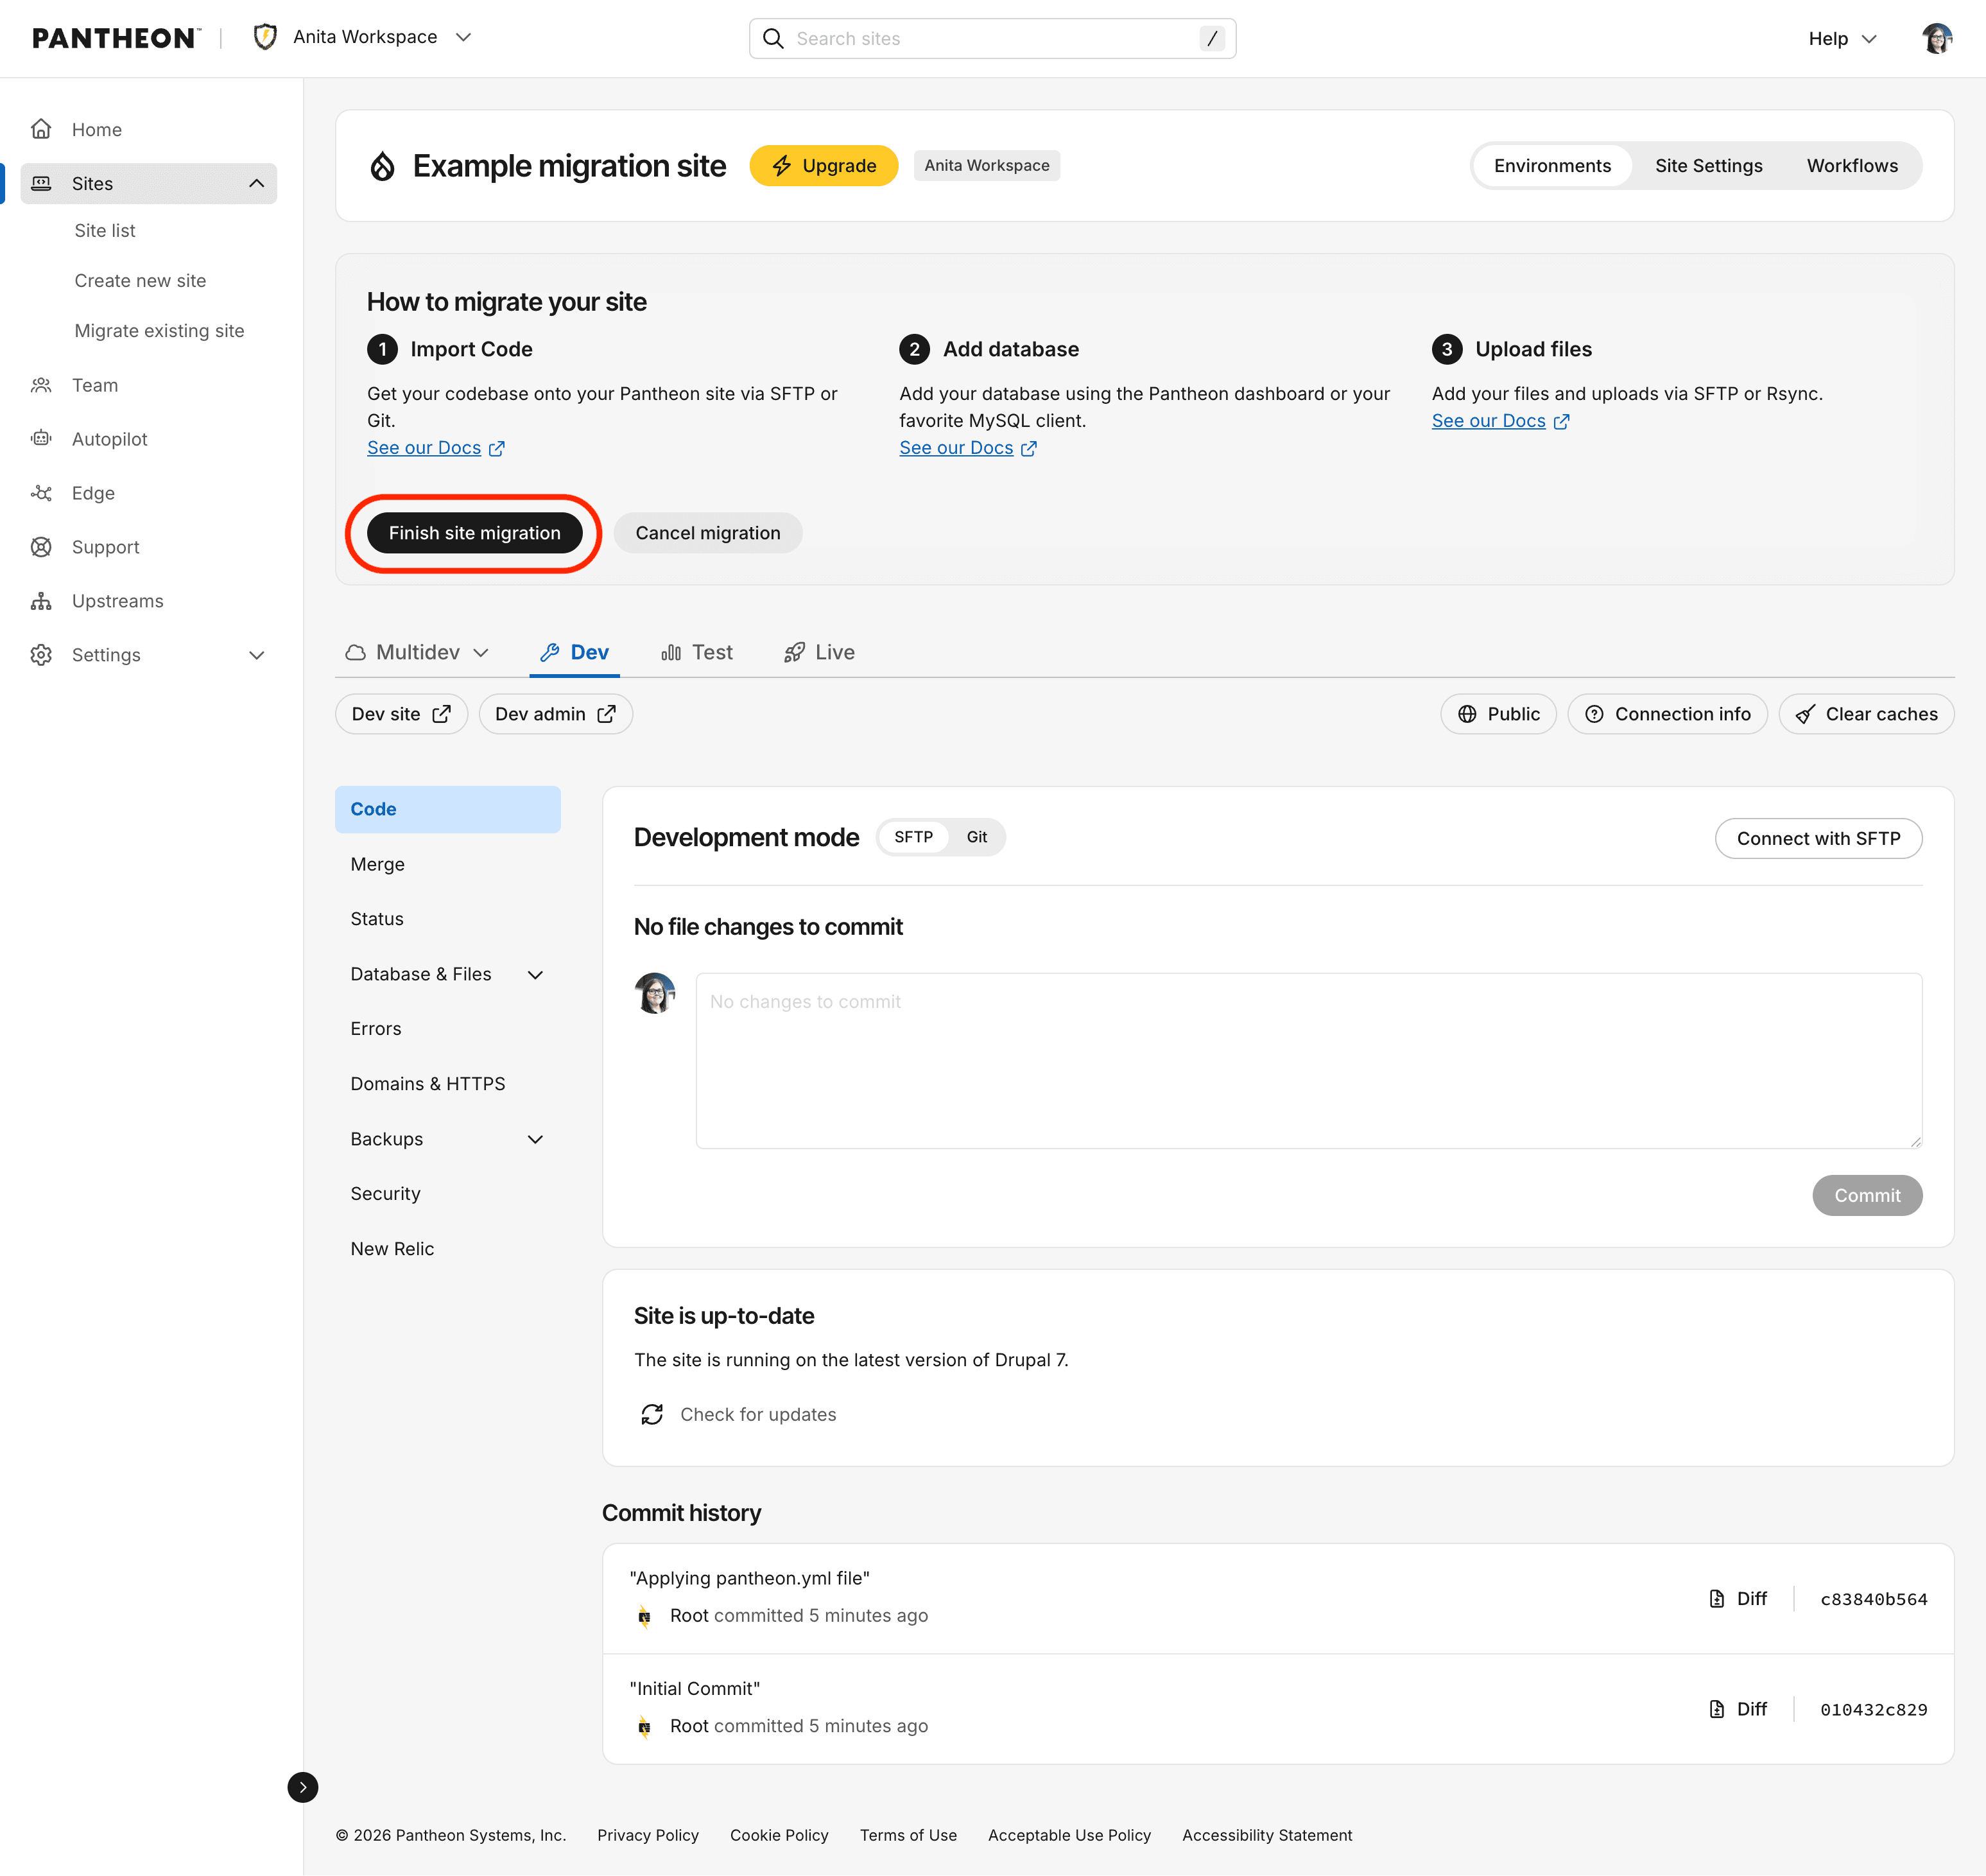
Task: Click the search magnifier icon
Action: pos(773,38)
